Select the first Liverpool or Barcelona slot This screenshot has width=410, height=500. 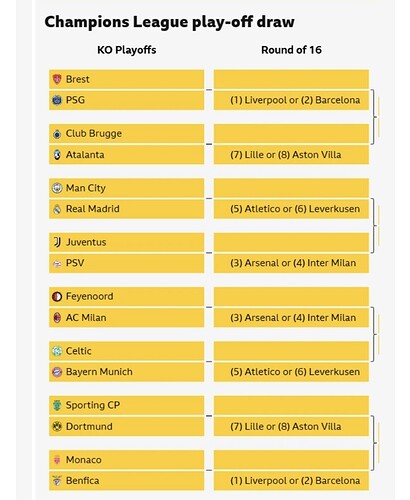[x=291, y=100]
